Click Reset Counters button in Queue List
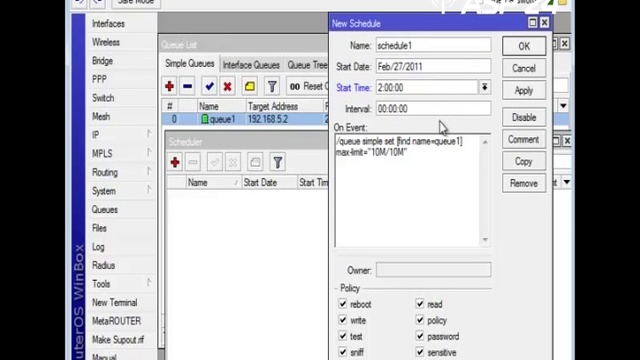Image resolution: width=640 pixels, height=360 pixels. (x=308, y=87)
